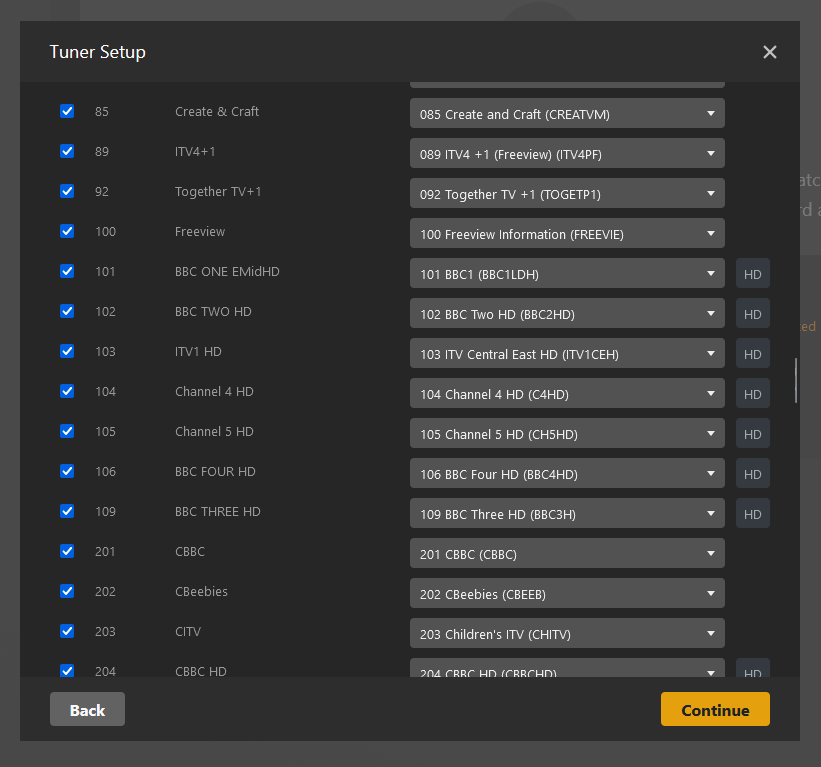Screen dimensions: 821x767
Task: Uncheck the Create & Craft channel
Action: pyautogui.click(x=67, y=111)
